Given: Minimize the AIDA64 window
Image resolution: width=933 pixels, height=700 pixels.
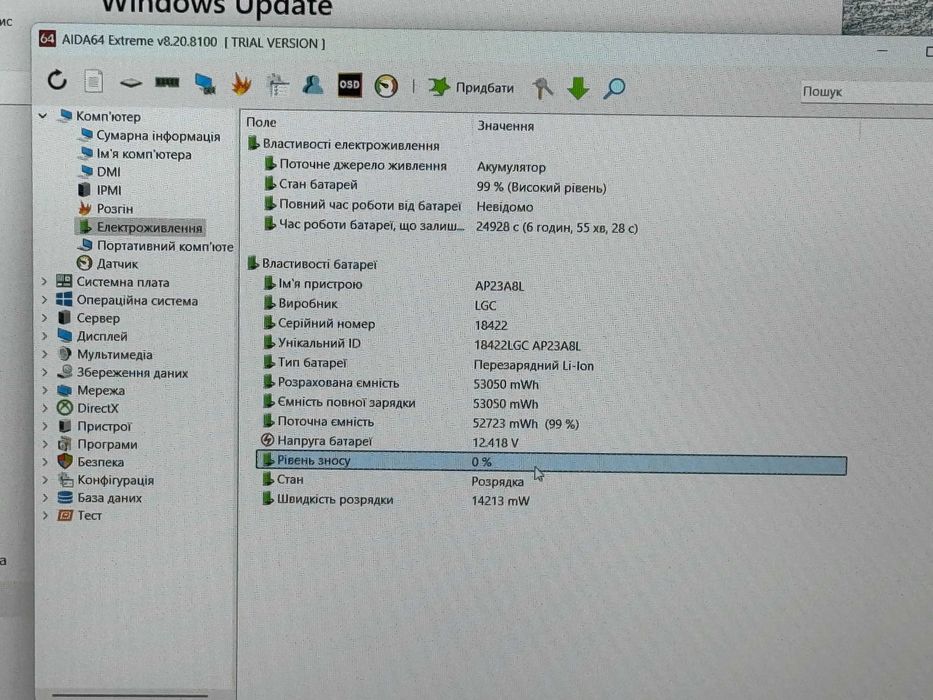Looking at the screenshot, I should point(882,51).
